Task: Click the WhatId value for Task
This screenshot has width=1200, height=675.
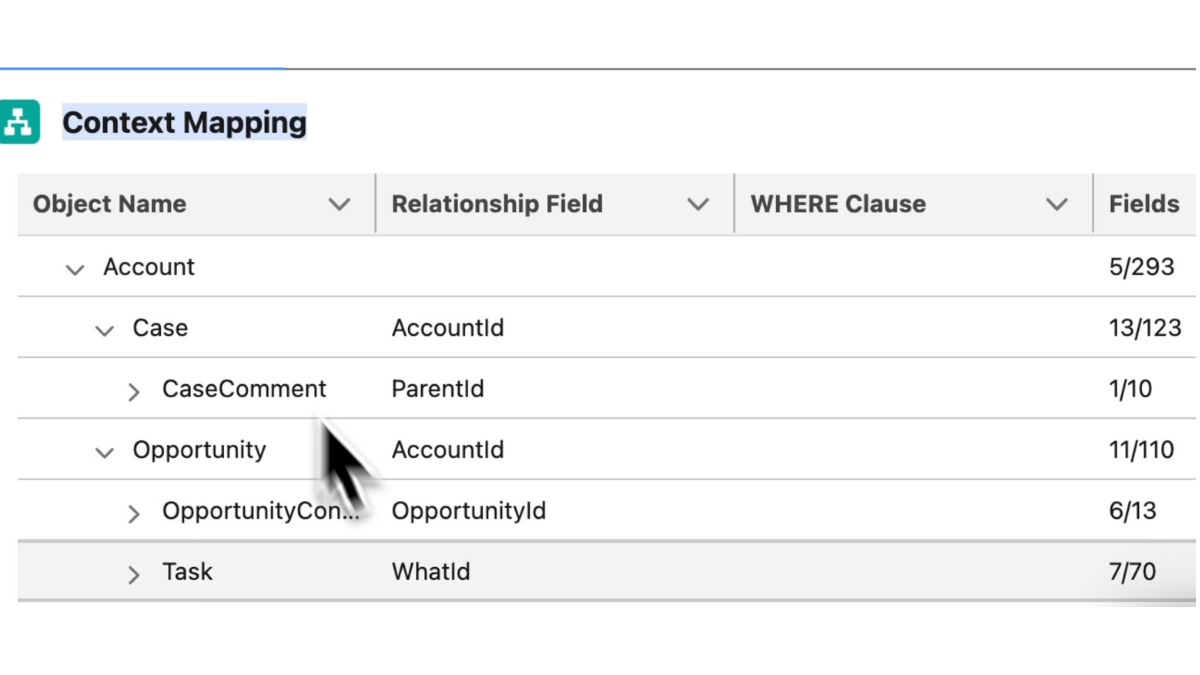Action: [430, 571]
